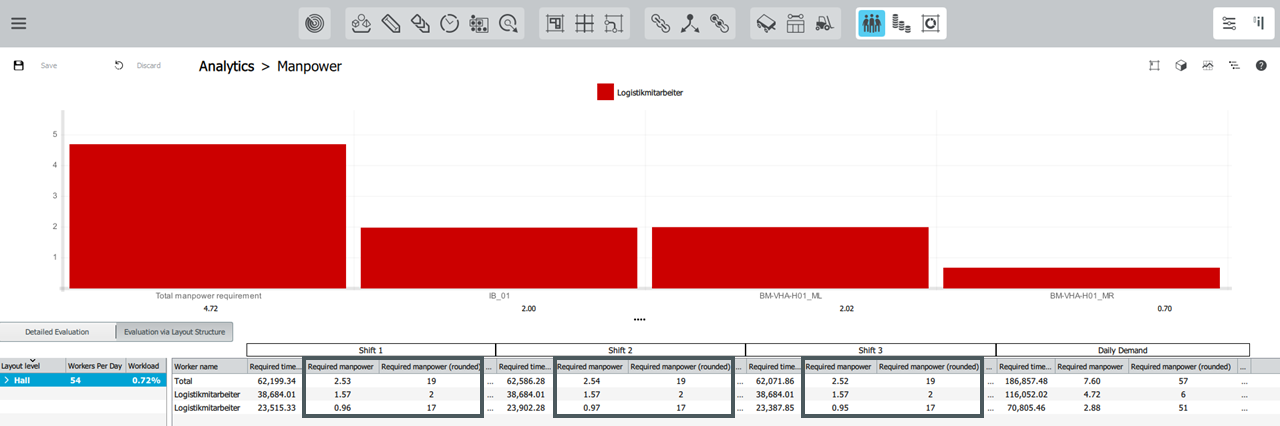This screenshot has width=1280, height=426.
Task: Open the 3D cube view icon
Action: point(1181,65)
